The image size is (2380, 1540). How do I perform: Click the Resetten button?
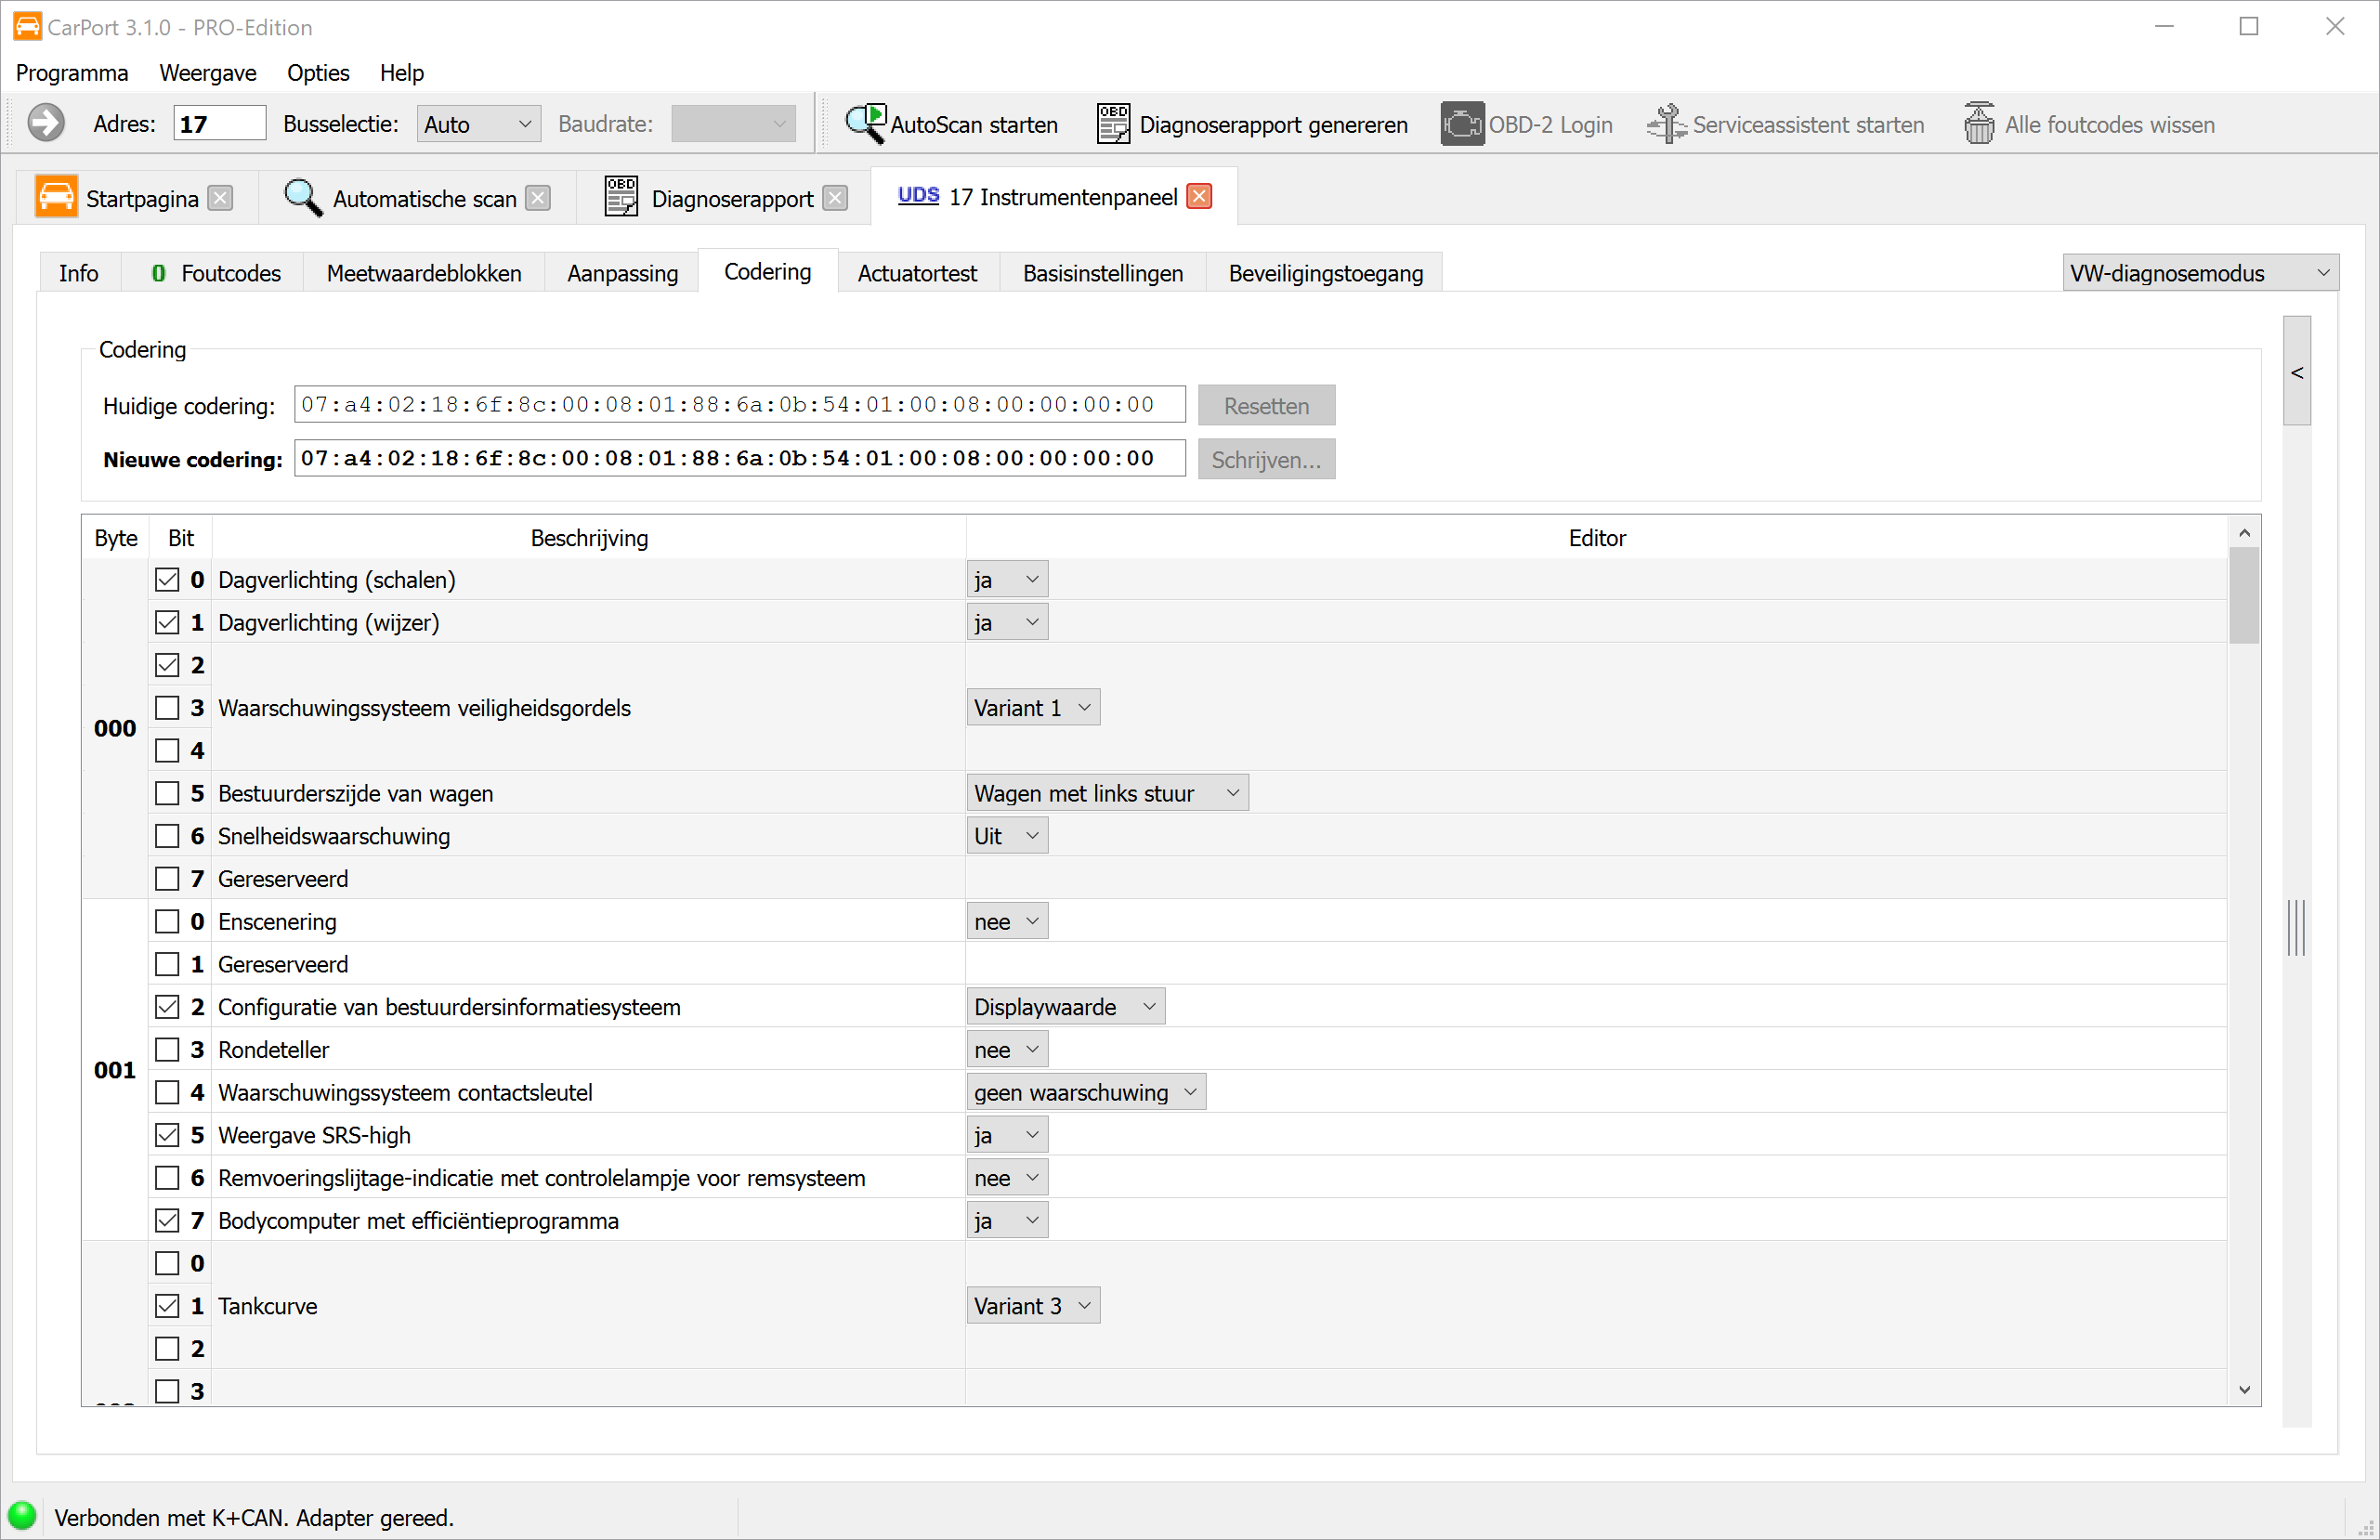pyautogui.click(x=1265, y=406)
